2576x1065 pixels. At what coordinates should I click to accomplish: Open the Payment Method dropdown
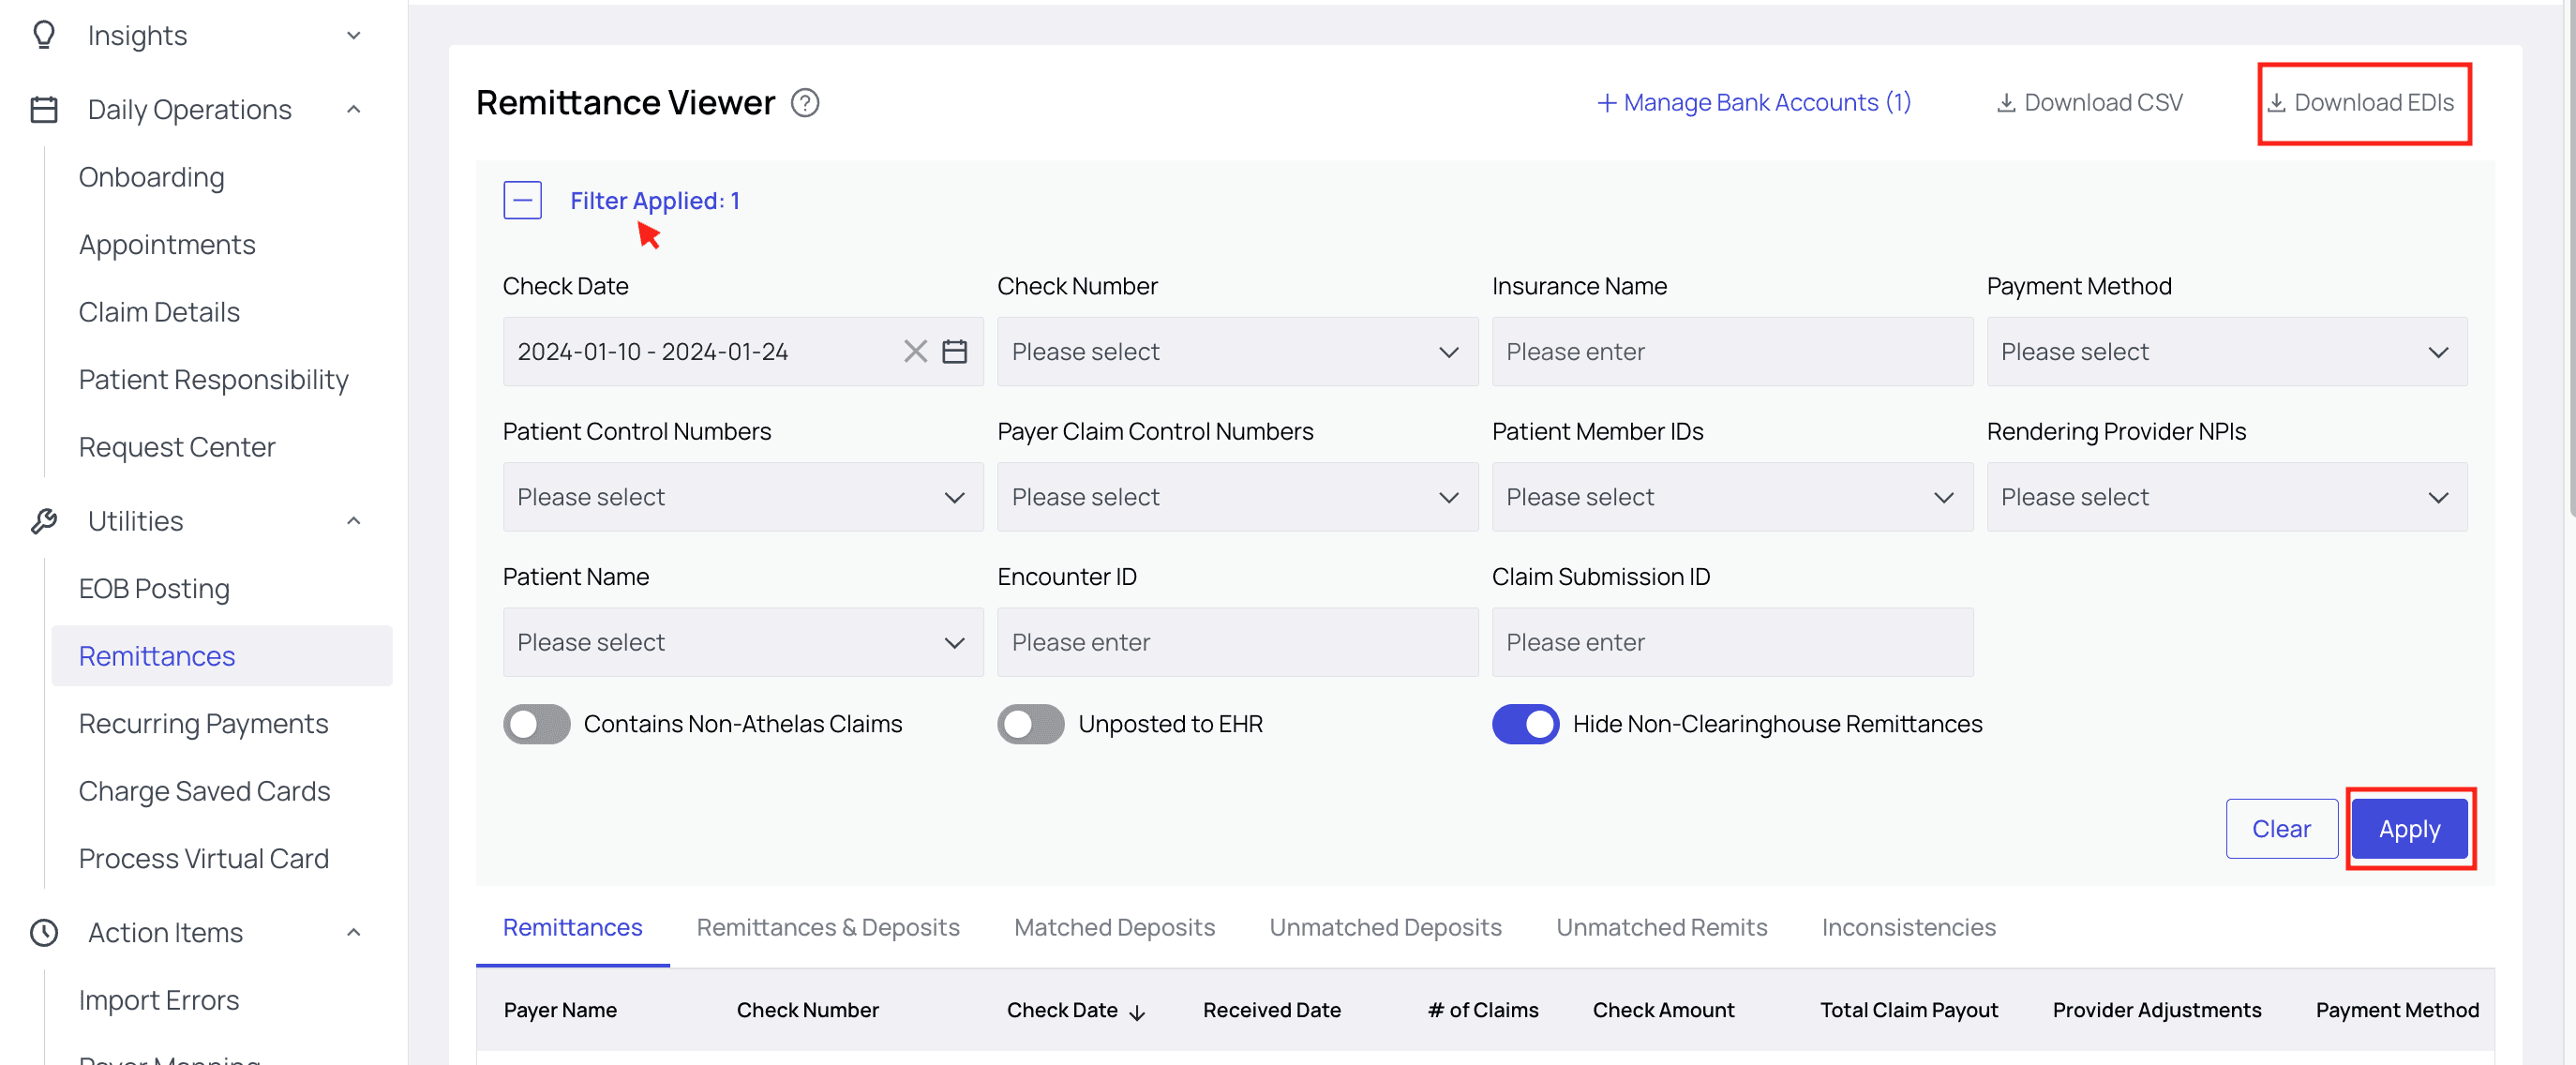click(x=2226, y=352)
